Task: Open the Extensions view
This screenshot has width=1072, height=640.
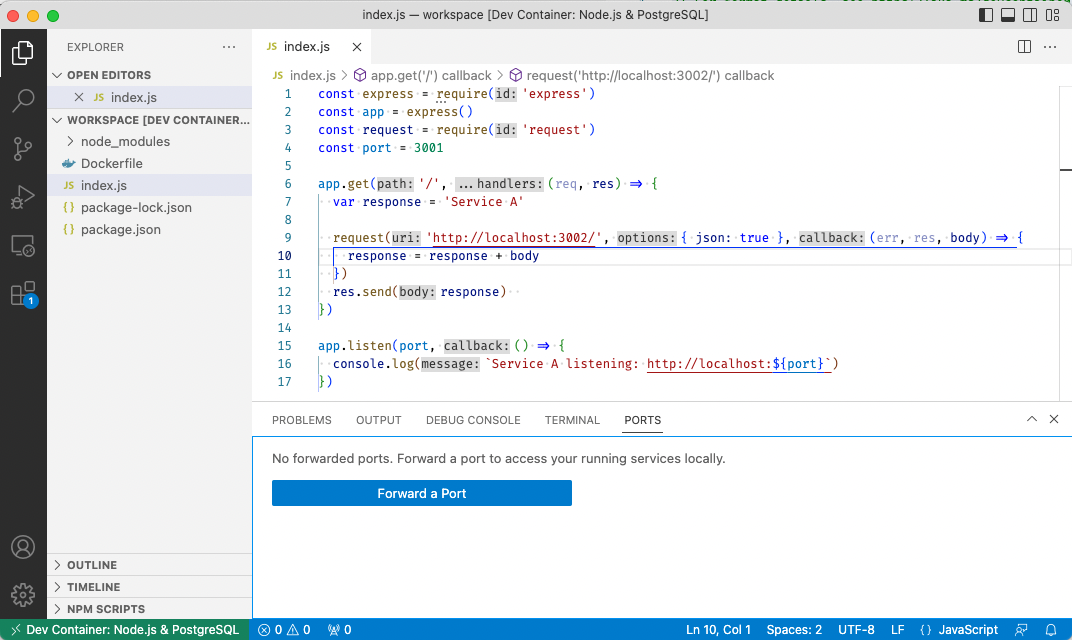Action: [23, 294]
